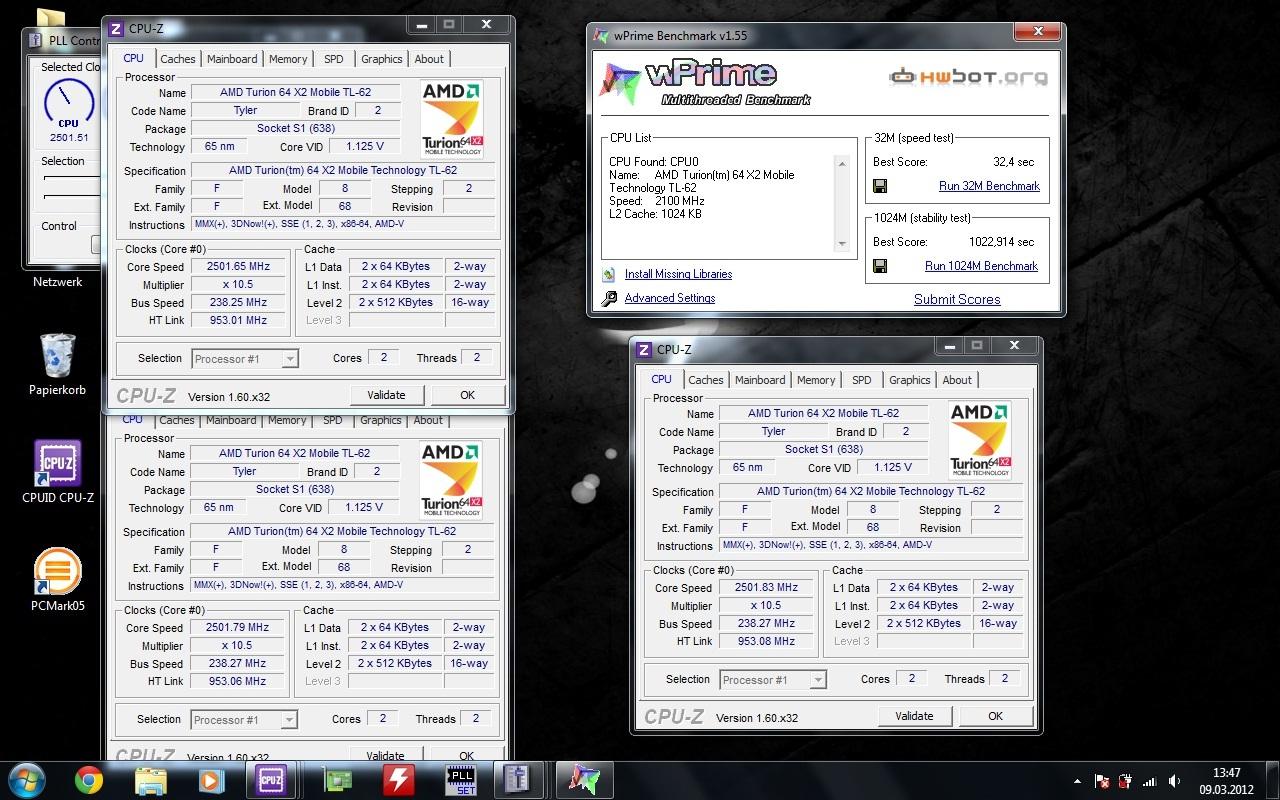
Task: Click the 1022,914 sec best score value
Action: 1001,242
